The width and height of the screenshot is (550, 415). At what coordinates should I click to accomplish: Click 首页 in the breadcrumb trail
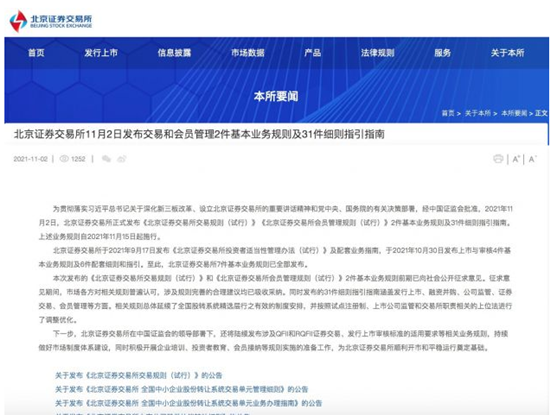[448, 113]
